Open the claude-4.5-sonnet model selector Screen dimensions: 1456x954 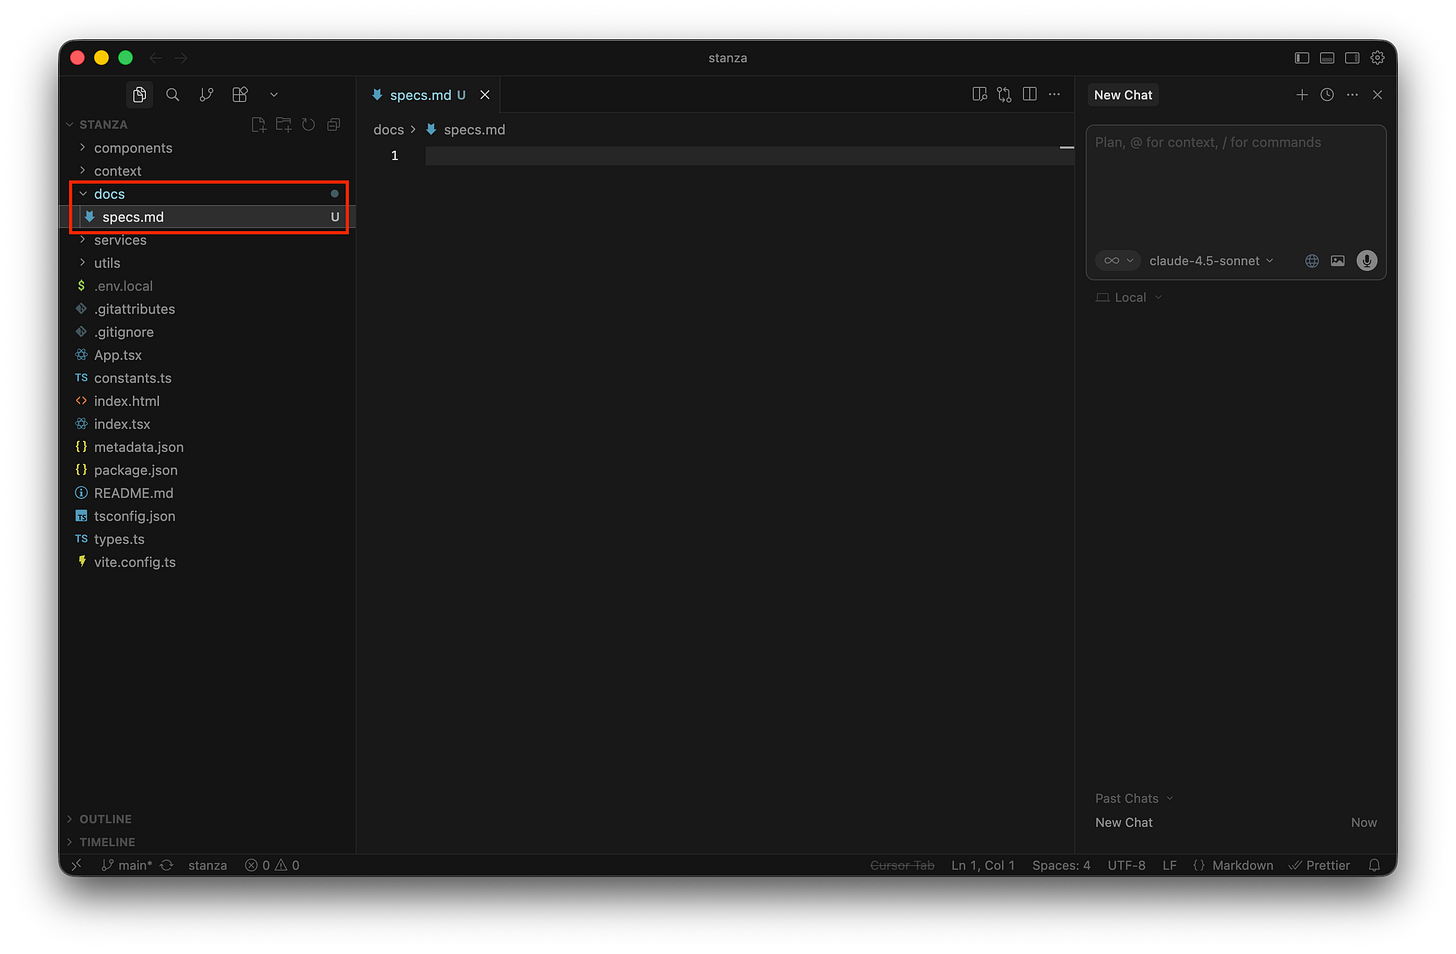tap(1210, 260)
